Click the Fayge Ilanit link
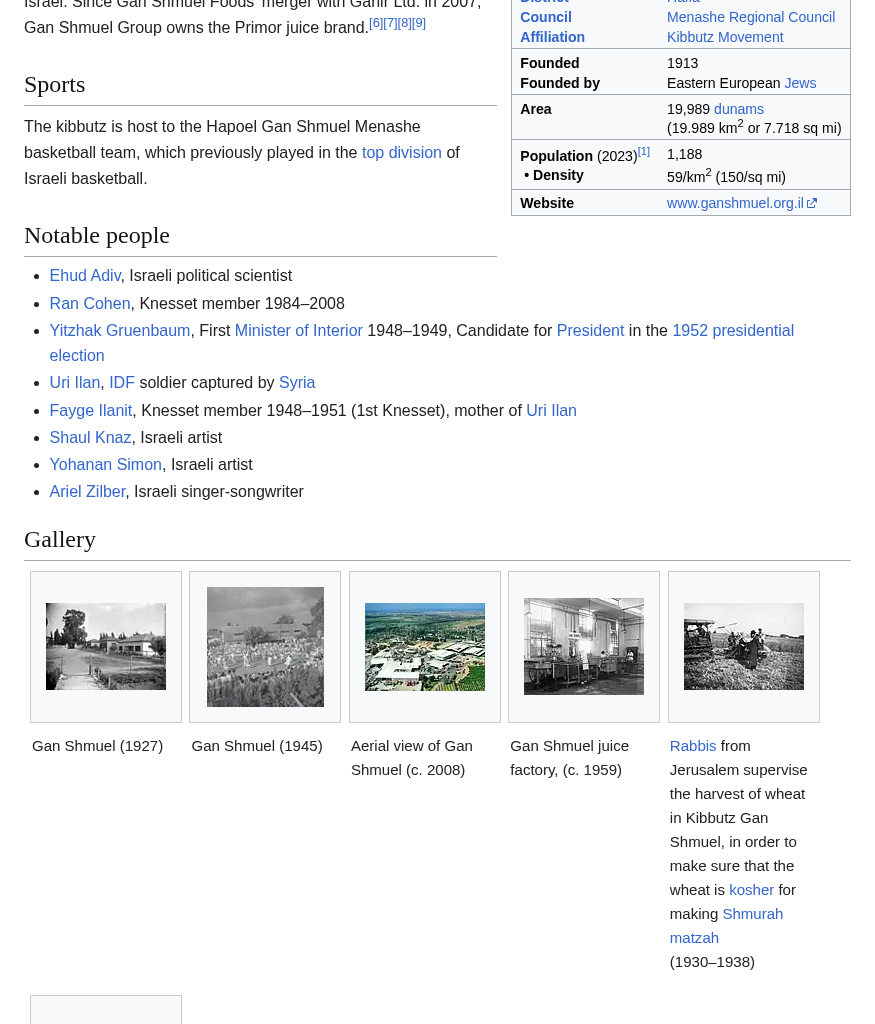The image size is (875, 1024). (x=91, y=410)
